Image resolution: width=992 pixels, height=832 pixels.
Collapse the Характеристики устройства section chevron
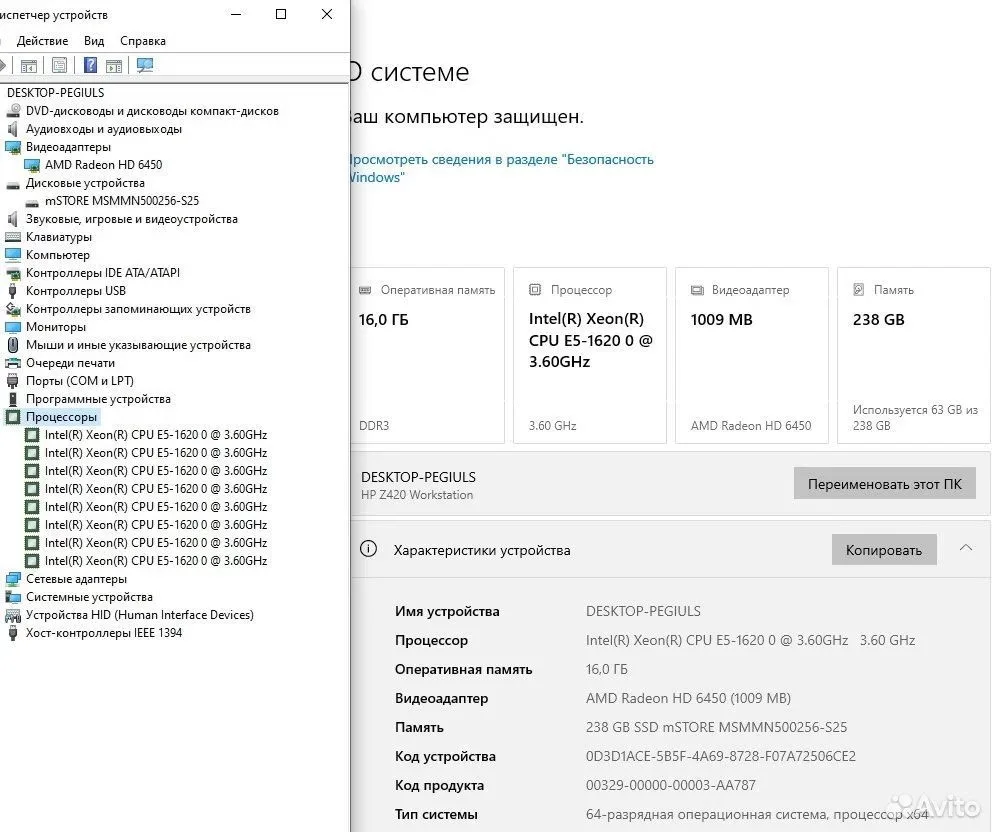[965, 548]
